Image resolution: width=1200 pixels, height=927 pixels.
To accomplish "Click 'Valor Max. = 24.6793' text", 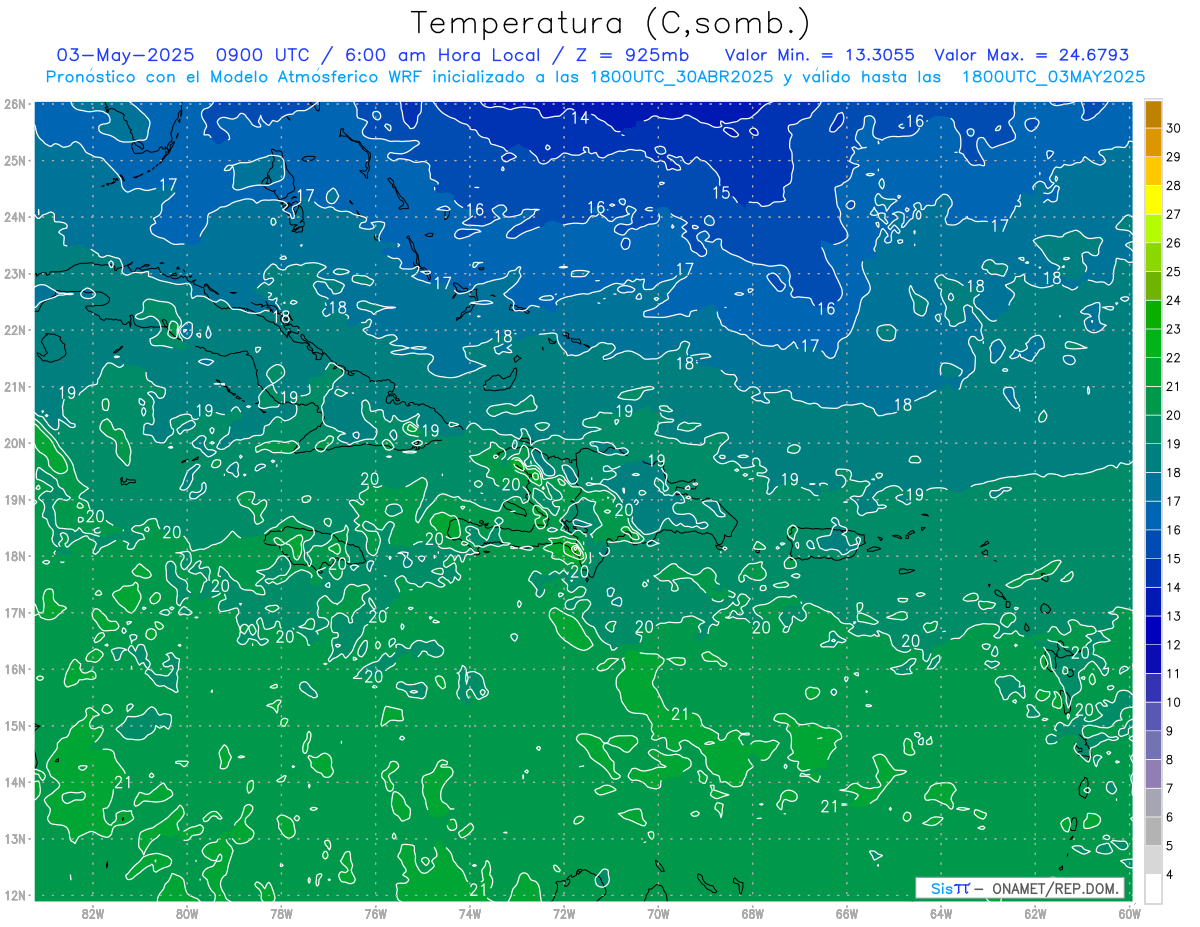I will click(1031, 55).
